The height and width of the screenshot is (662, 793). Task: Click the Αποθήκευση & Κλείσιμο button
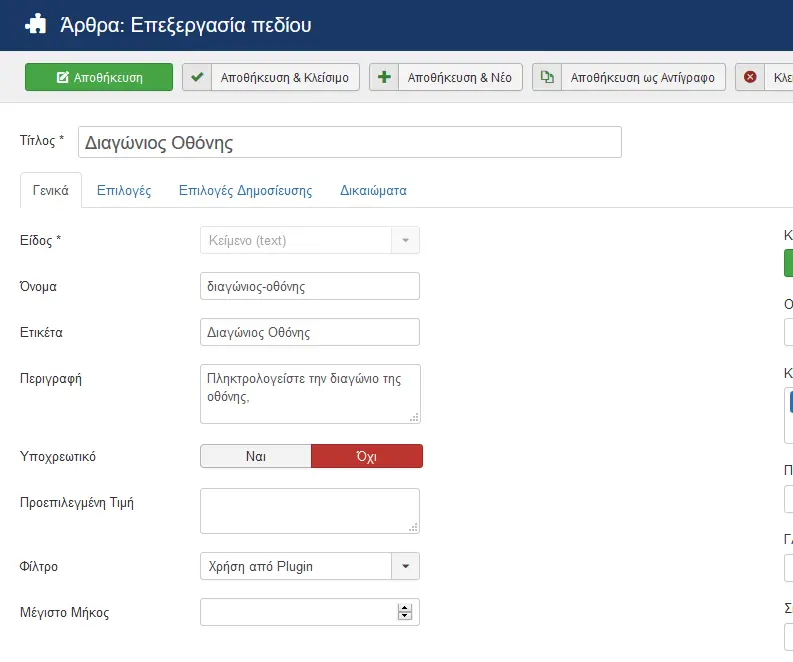pyautogui.click(x=271, y=77)
